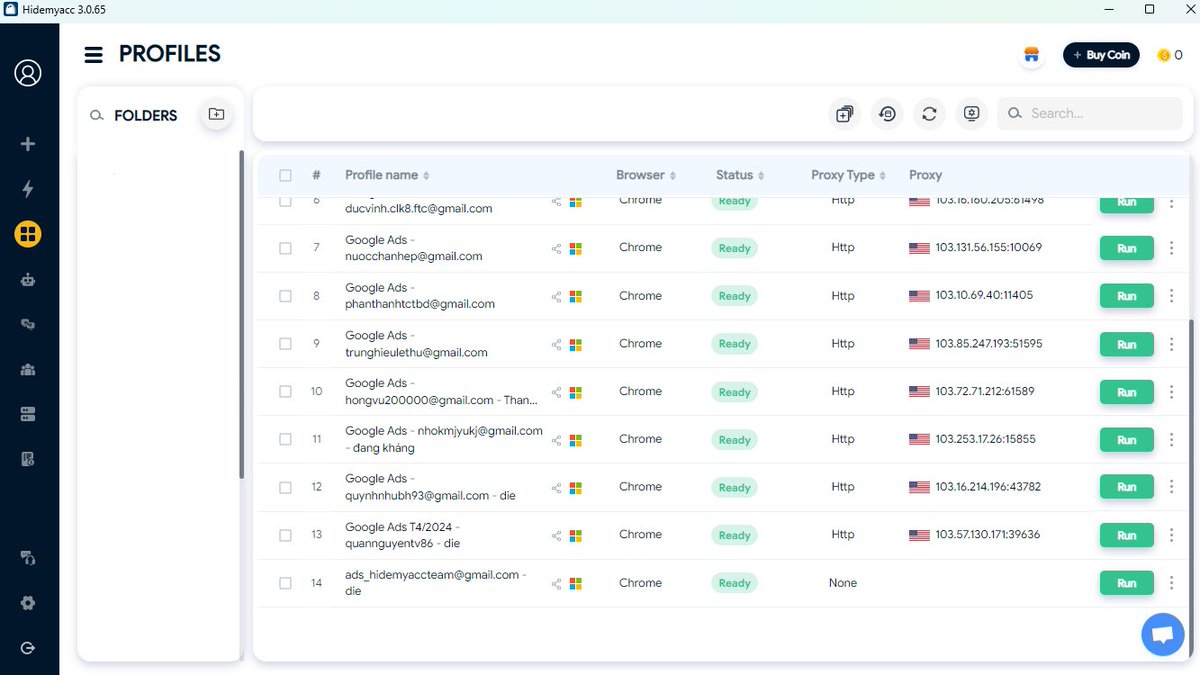Sort by Profile name column header
Viewport: 1200px width, 675px height.
(x=387, y=175)
